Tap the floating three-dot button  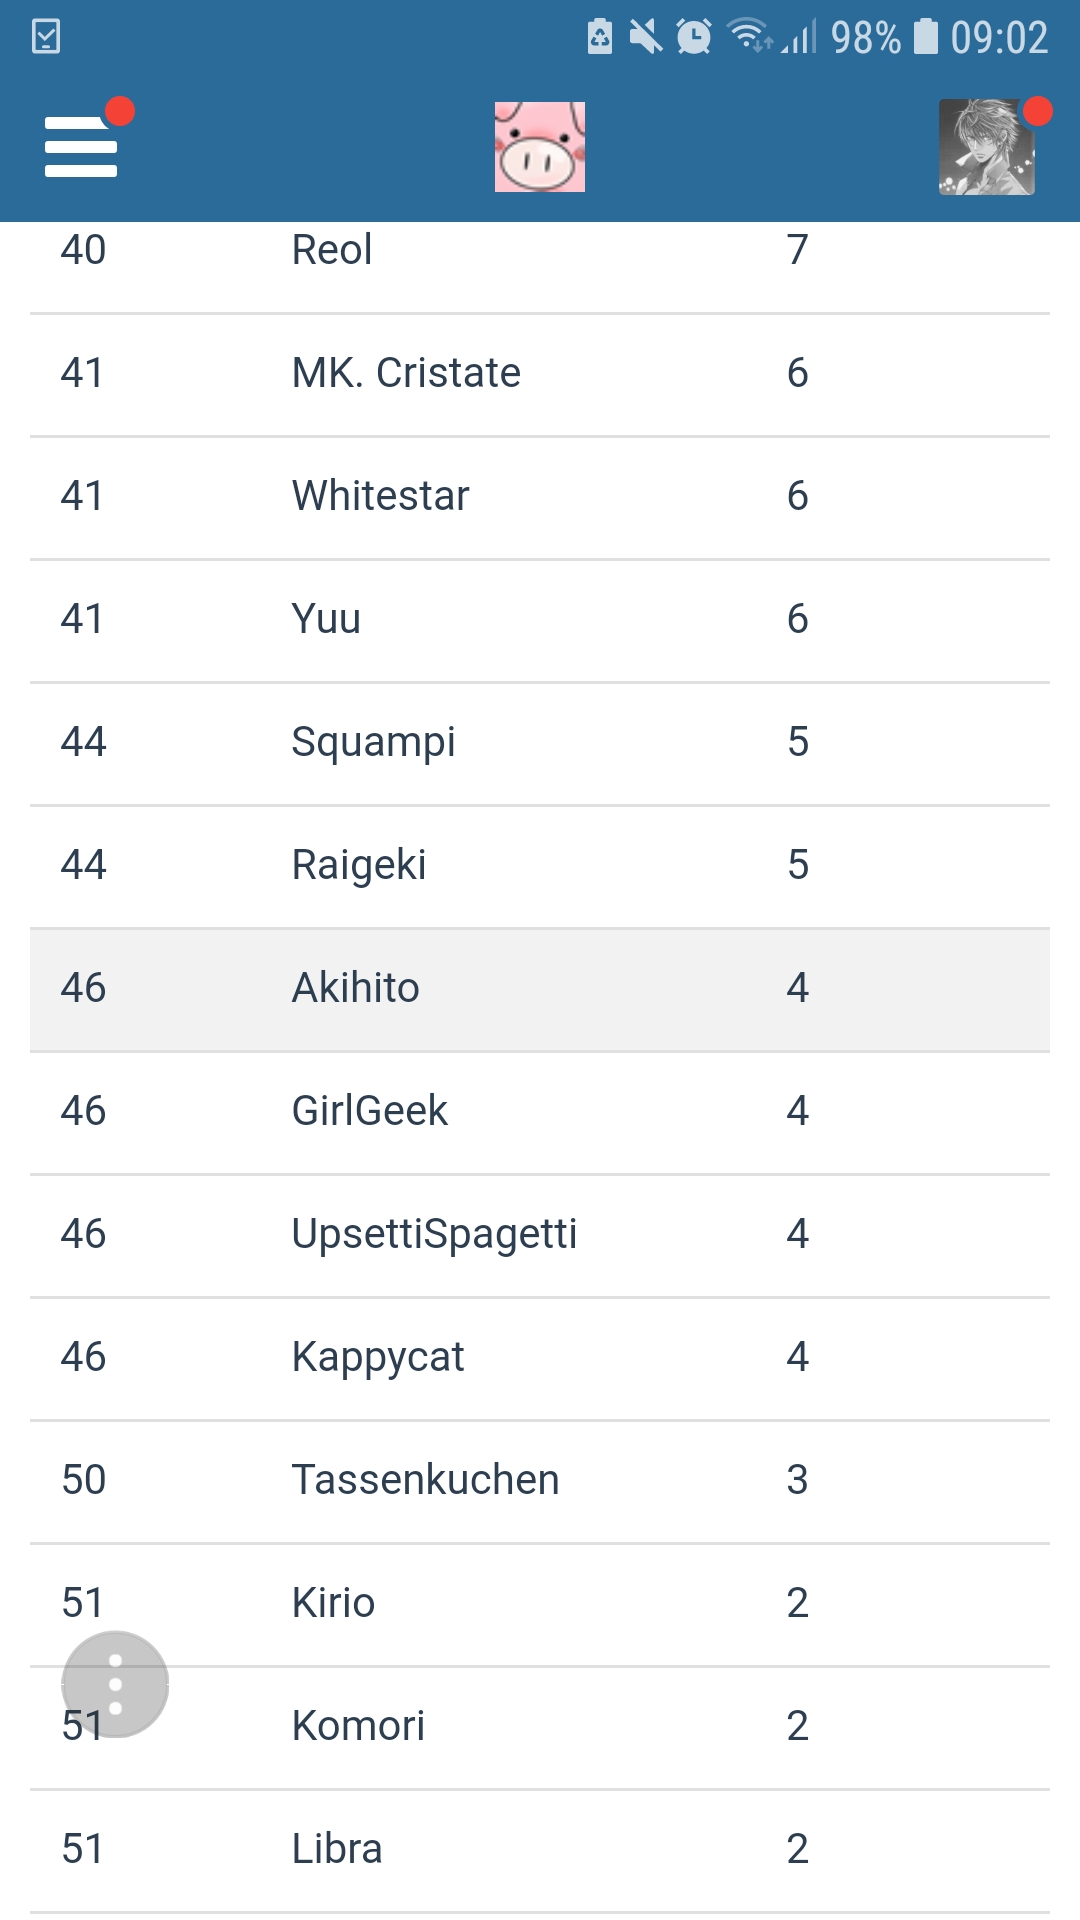tap(115, 1684)
